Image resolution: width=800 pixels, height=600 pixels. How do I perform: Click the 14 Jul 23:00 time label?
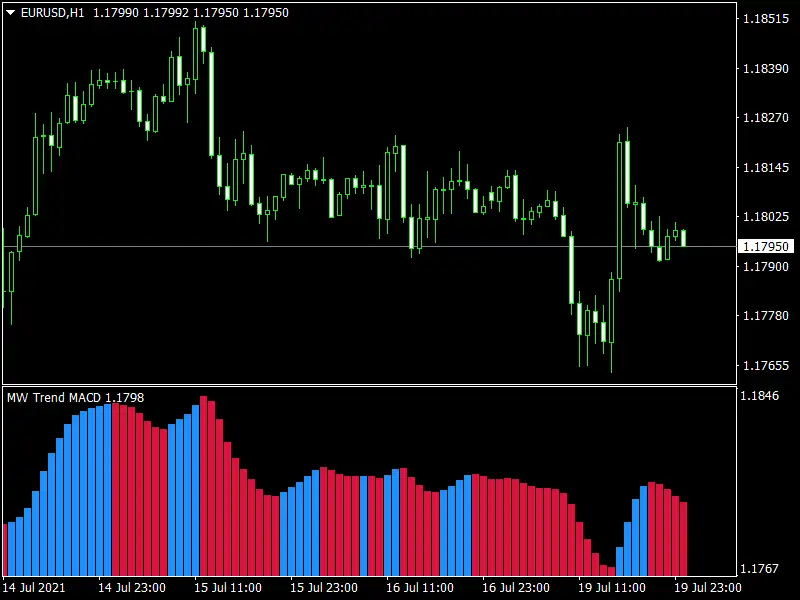(132, 588)
